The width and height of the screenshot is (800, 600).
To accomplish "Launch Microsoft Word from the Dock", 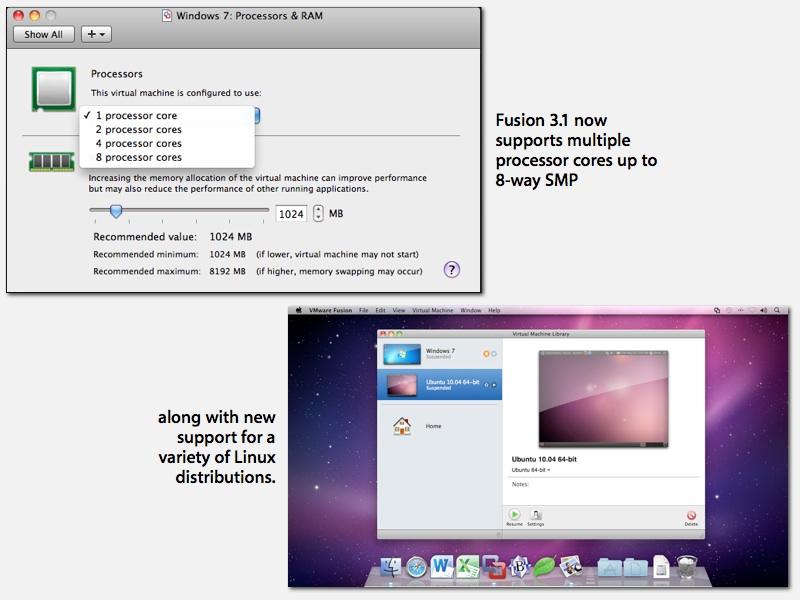I will tap(442, 566).
